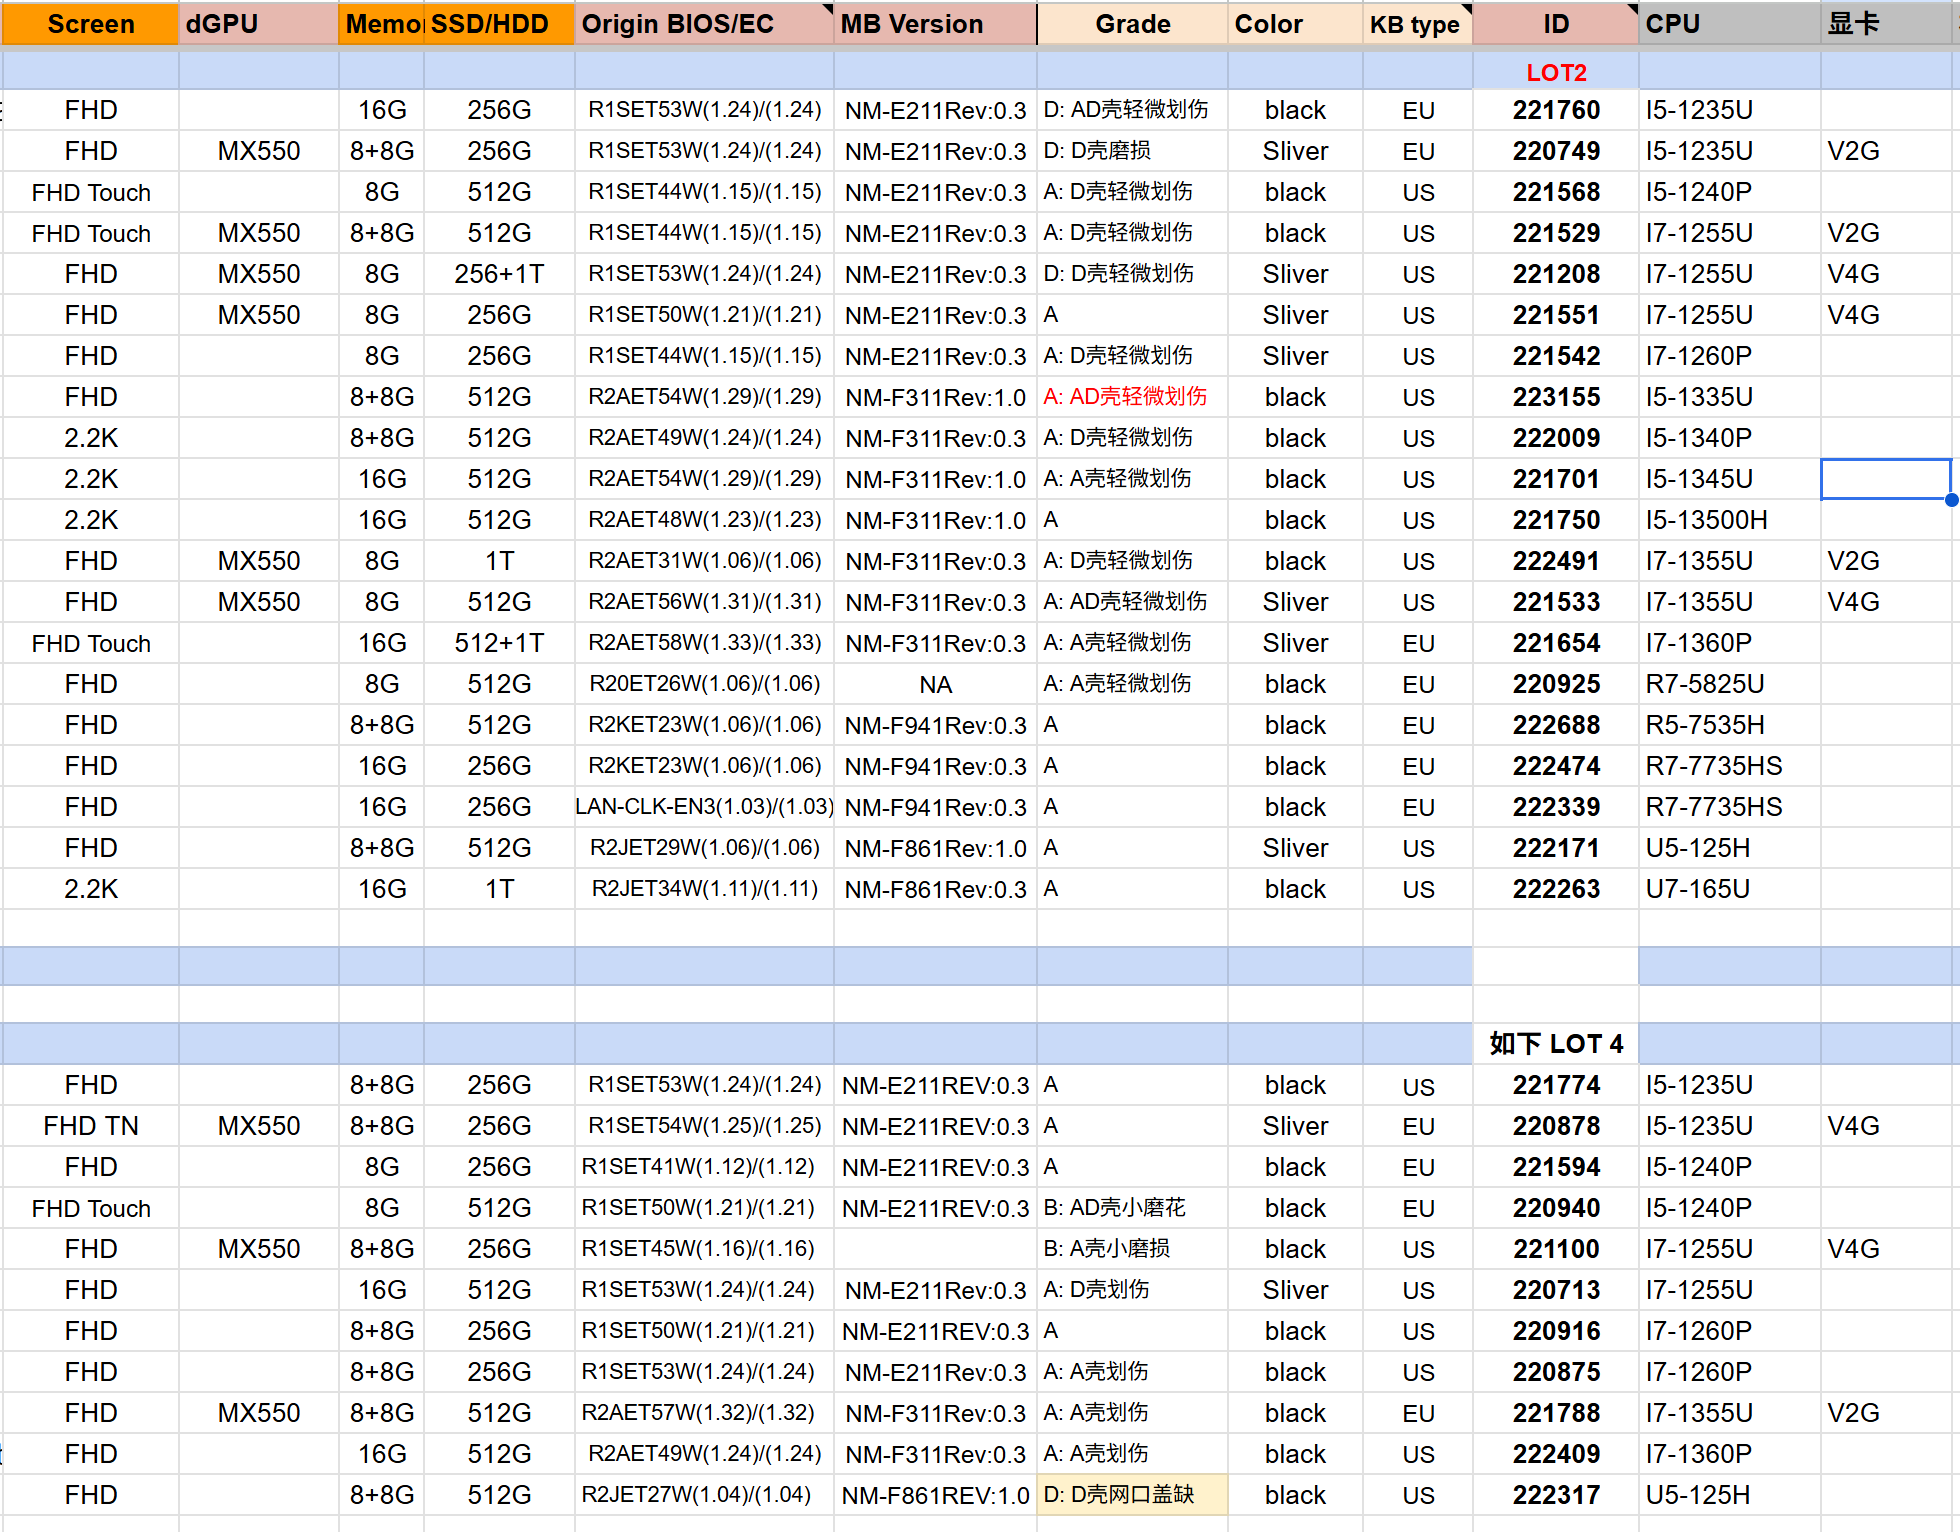The image size is (1960, 1532).
Task: Select ID cell 222409
Action: click(1555, 1454)
